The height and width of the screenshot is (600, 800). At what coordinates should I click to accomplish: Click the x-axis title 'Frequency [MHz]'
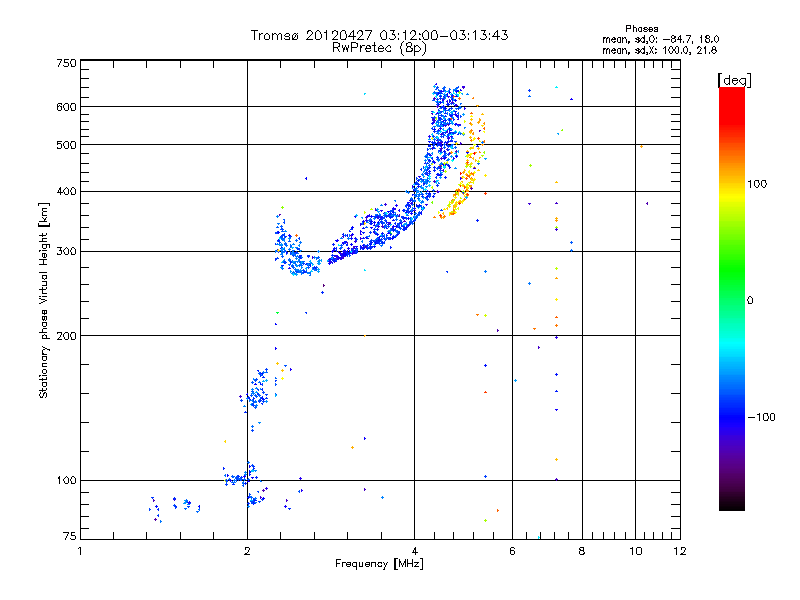click(379, 564)
